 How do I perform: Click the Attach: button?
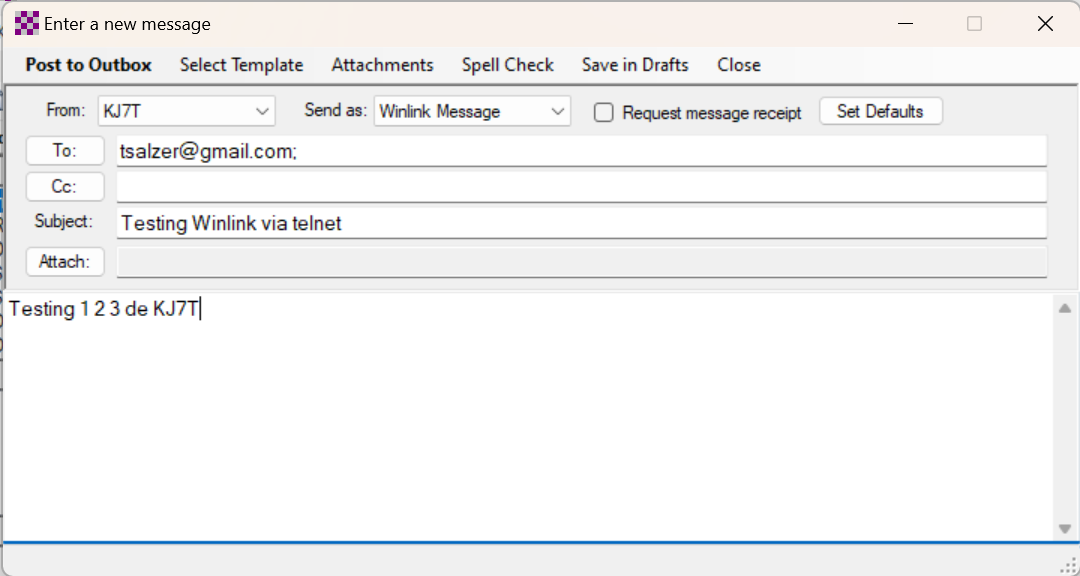point(65,262)
